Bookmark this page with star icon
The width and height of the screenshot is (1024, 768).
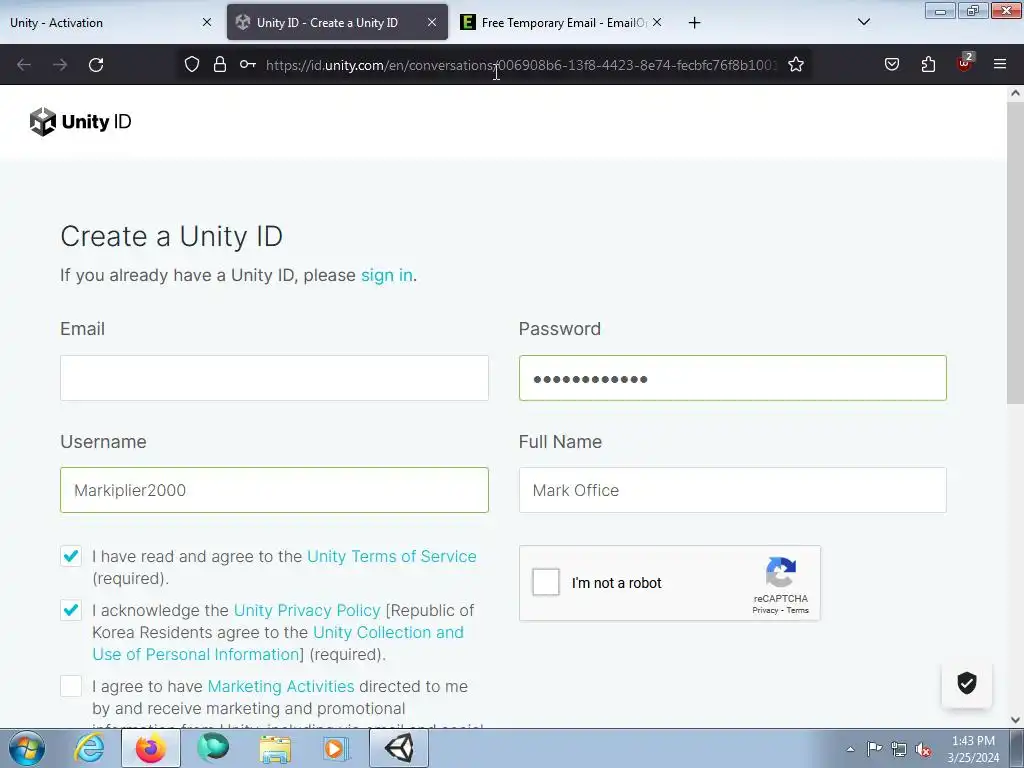[x=795, y=64]
